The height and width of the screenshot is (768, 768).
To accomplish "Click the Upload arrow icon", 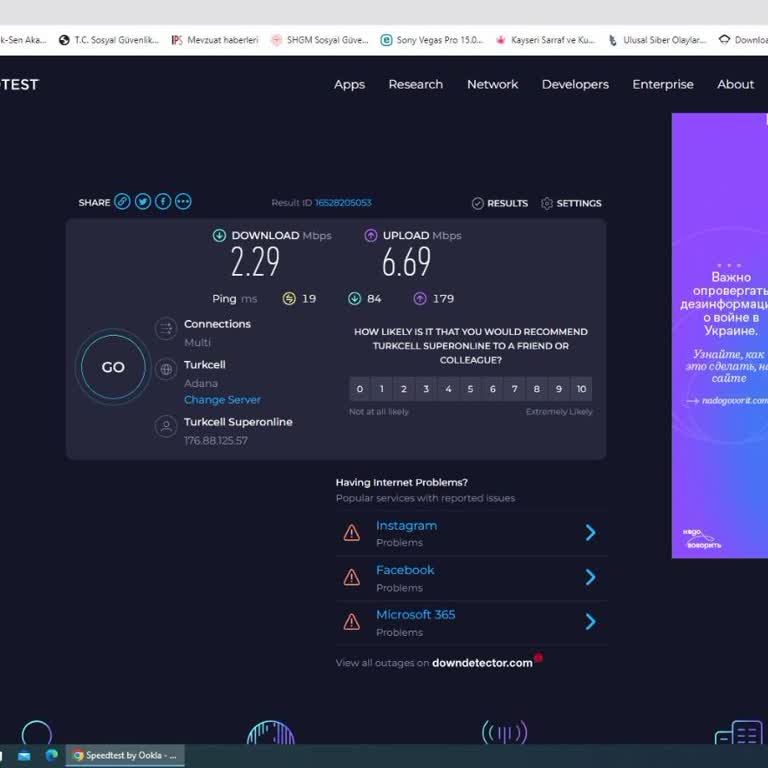I will pyautogui.click(x=371, y=236).
